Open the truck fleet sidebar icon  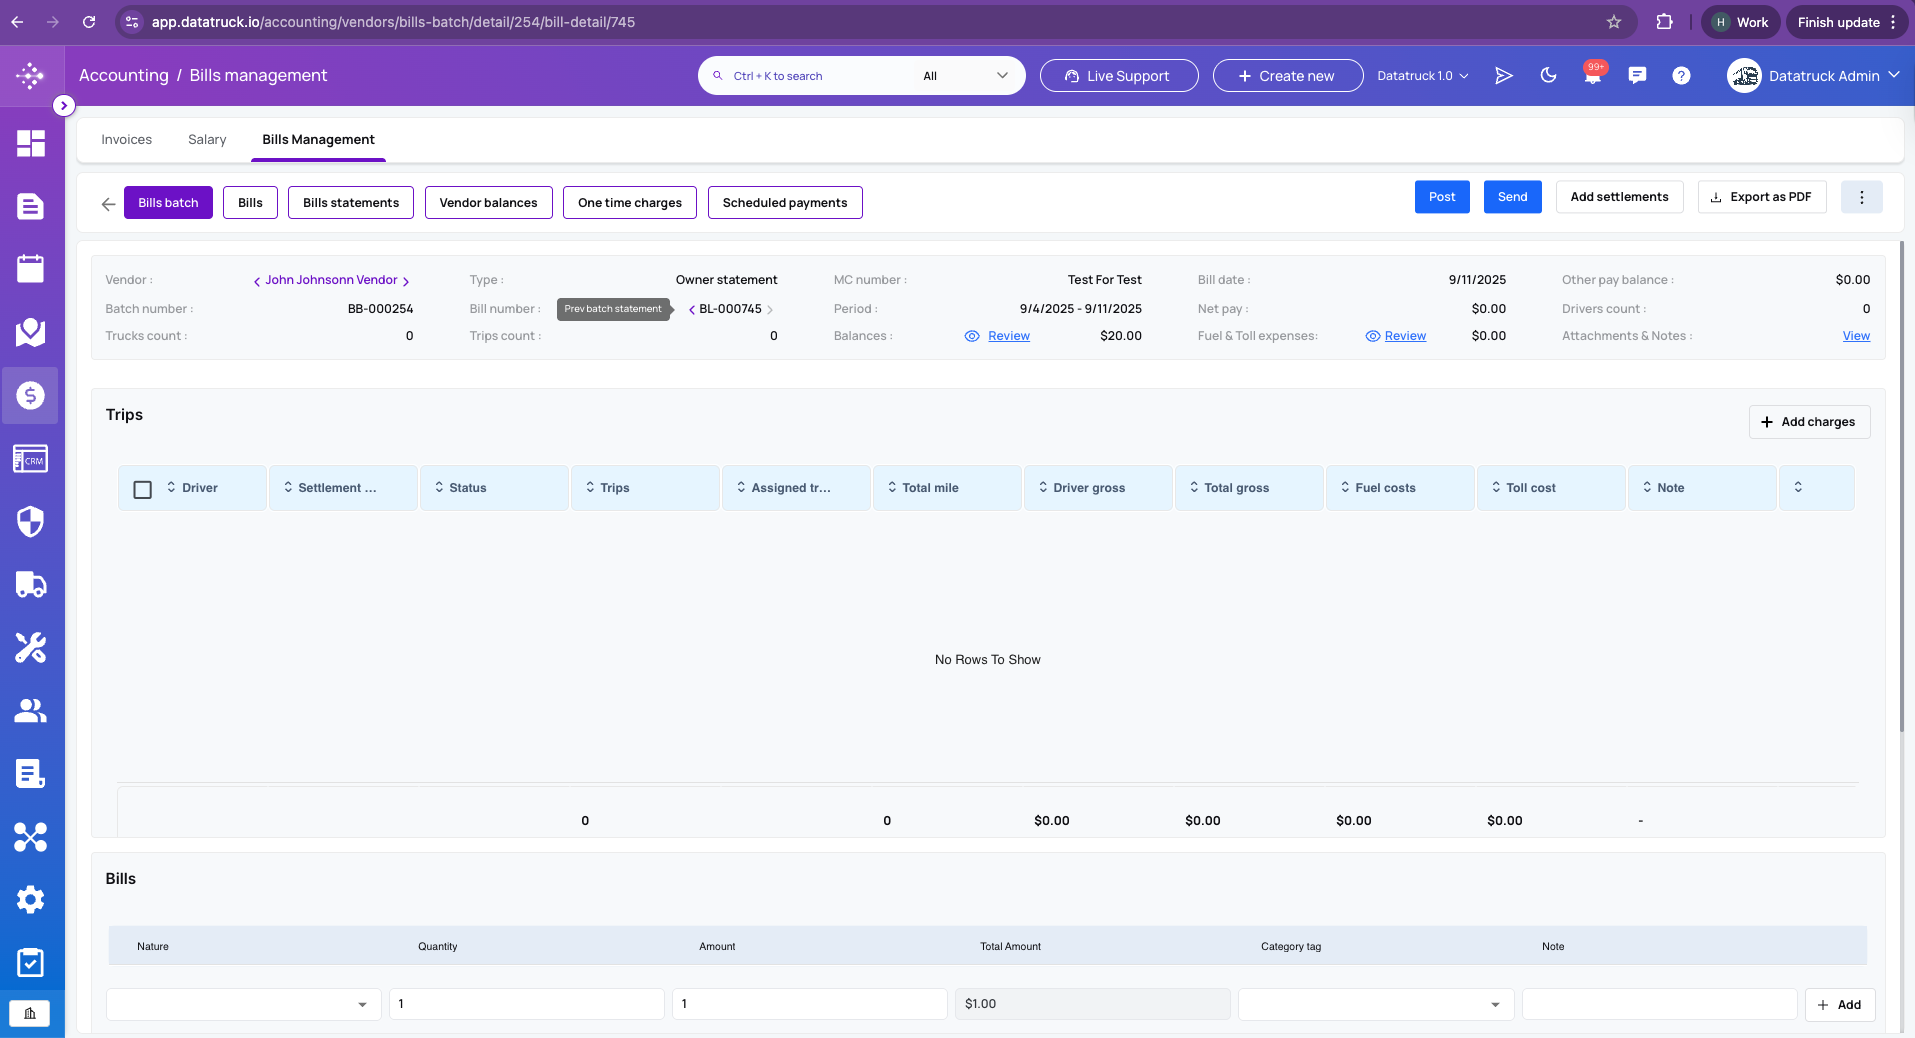pyautogui.click(x=30, y=584)
